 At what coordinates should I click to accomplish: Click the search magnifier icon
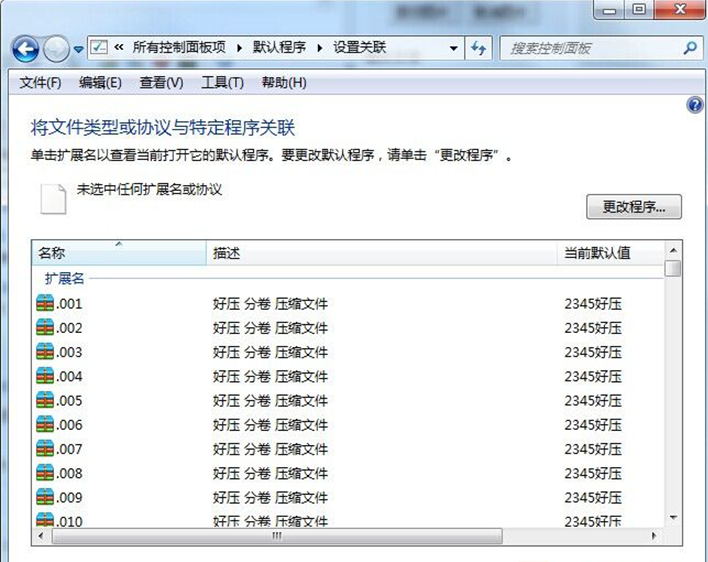(690, 48)
